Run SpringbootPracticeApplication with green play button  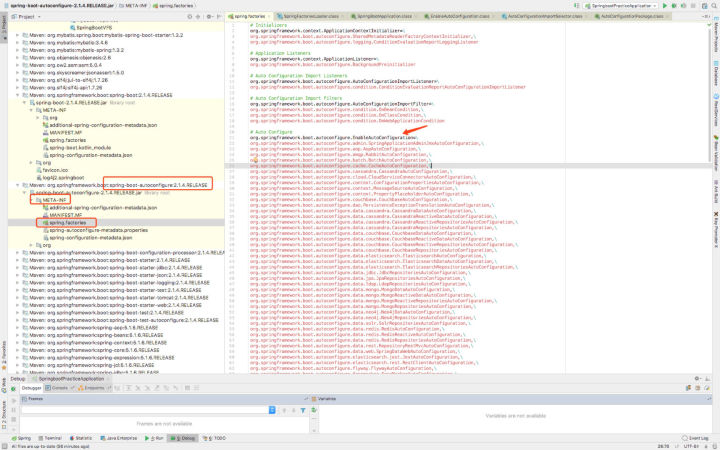click(x=664, y=6)
